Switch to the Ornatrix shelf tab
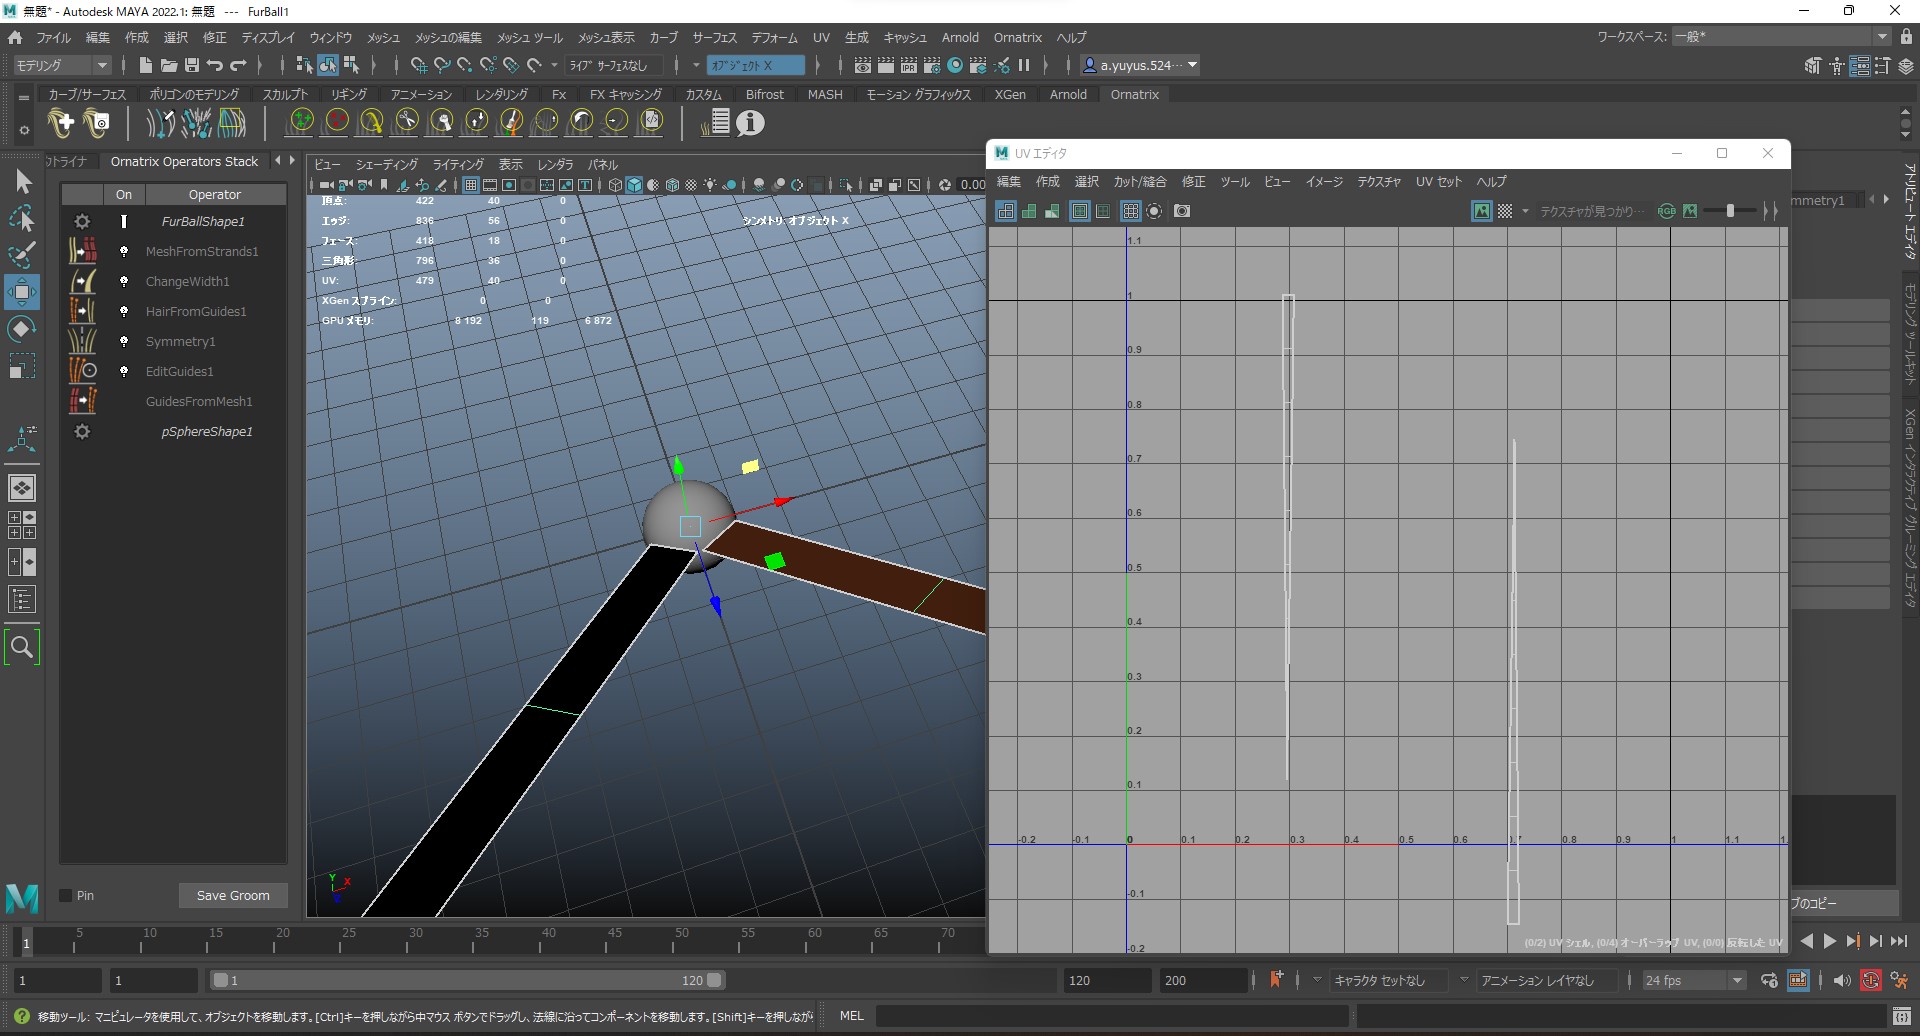 click(1134, 94)
